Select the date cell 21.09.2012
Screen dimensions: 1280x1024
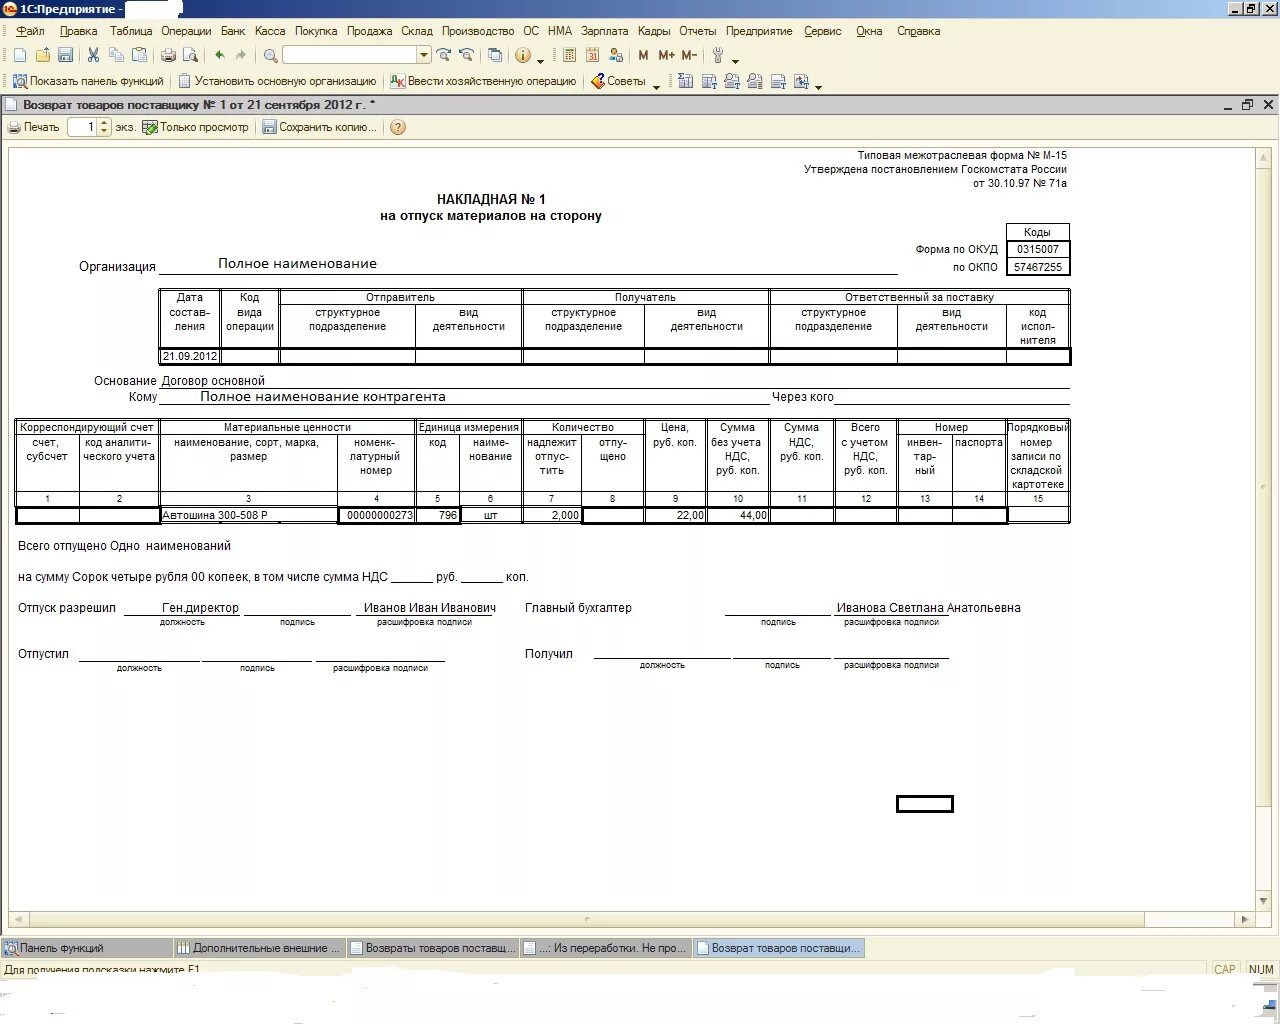[190, 356]
